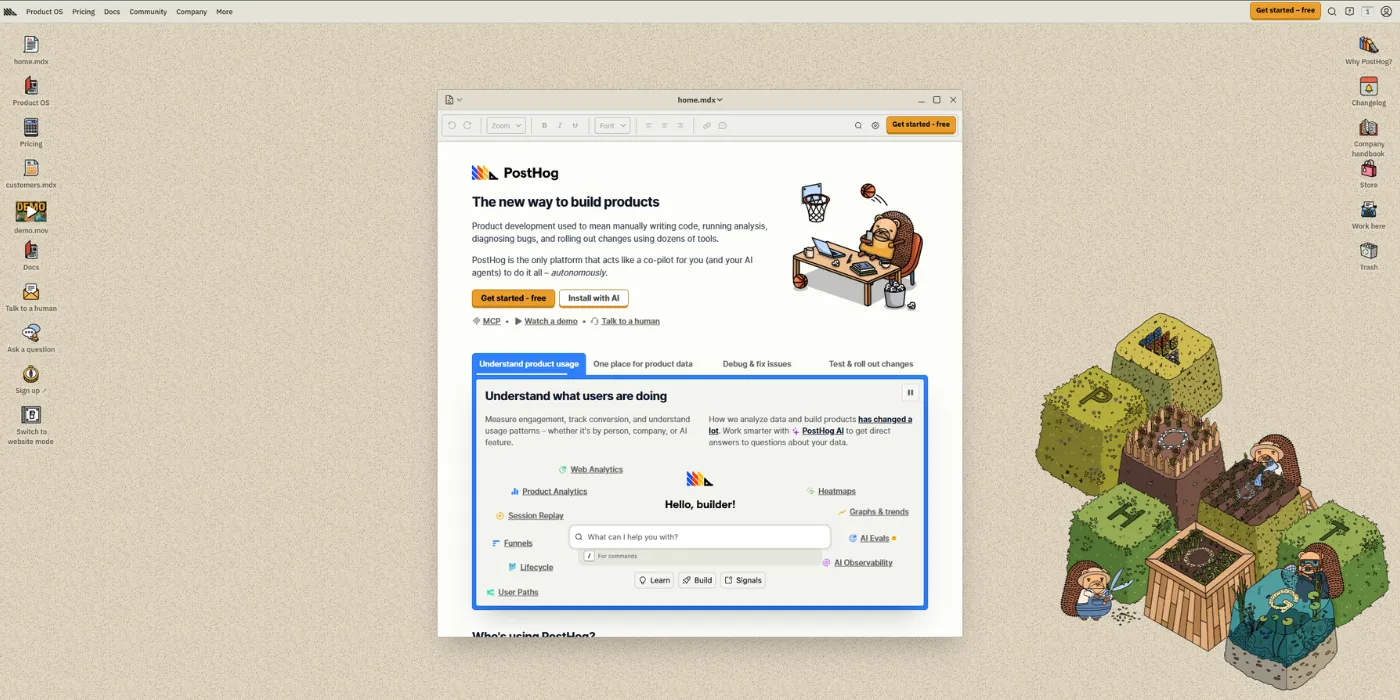Expand the Zoom dropdown
Screen dimensions: 1400x700
click(505, 126)
